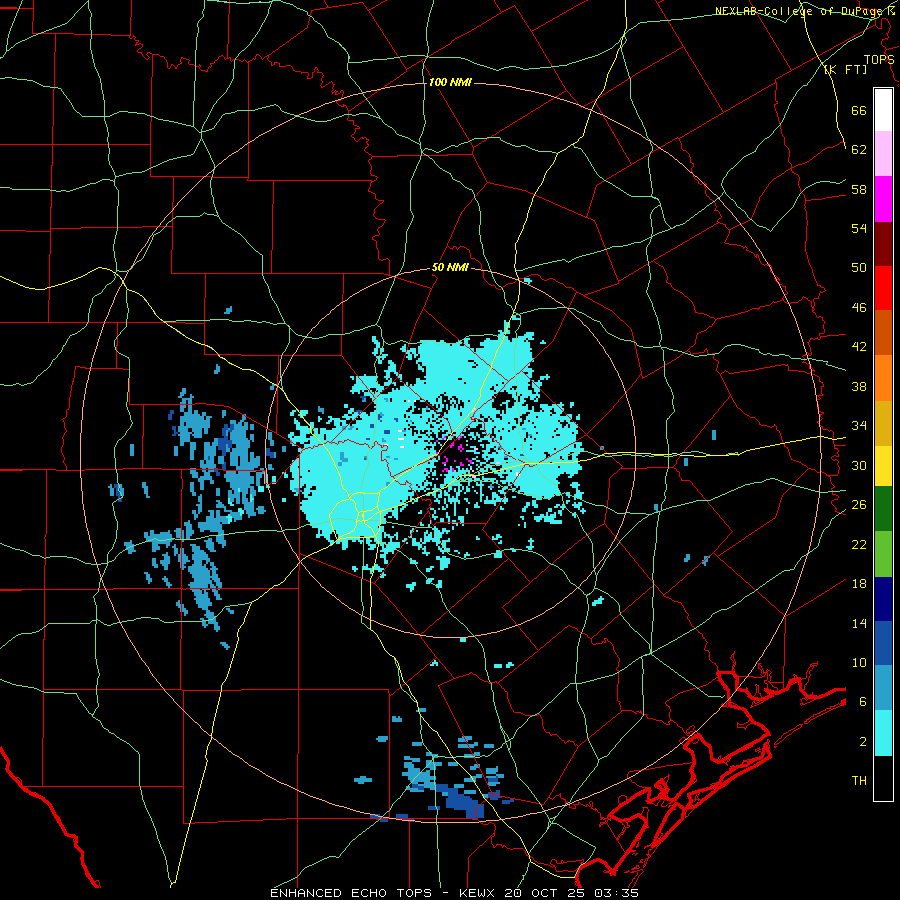Screen dimensions: 900x900
Task: Click the medium blue 10-14 kft legend swatch
Action: (x=883, y=643)
